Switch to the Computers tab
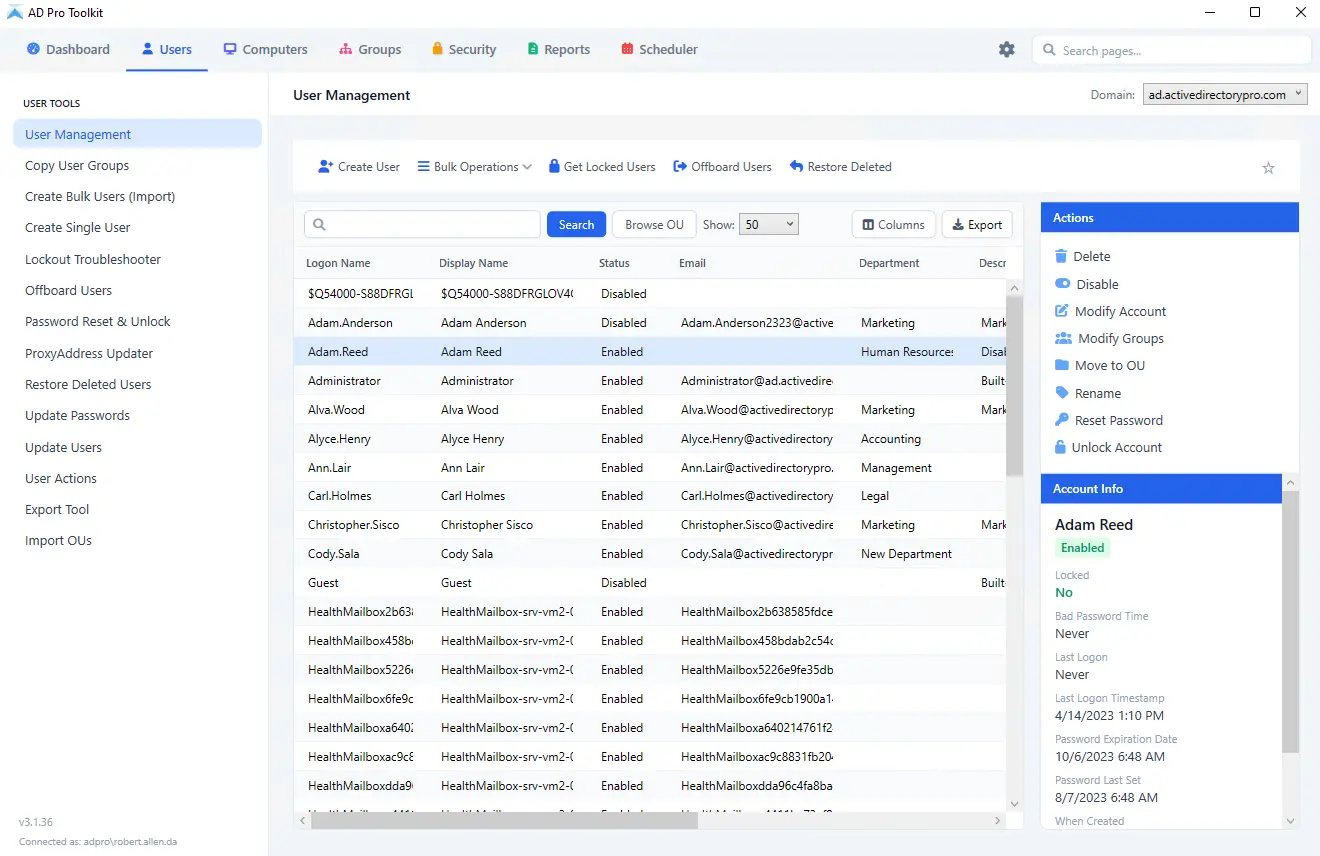Viewport: 1320px width, 856px height. click(265, 49)
